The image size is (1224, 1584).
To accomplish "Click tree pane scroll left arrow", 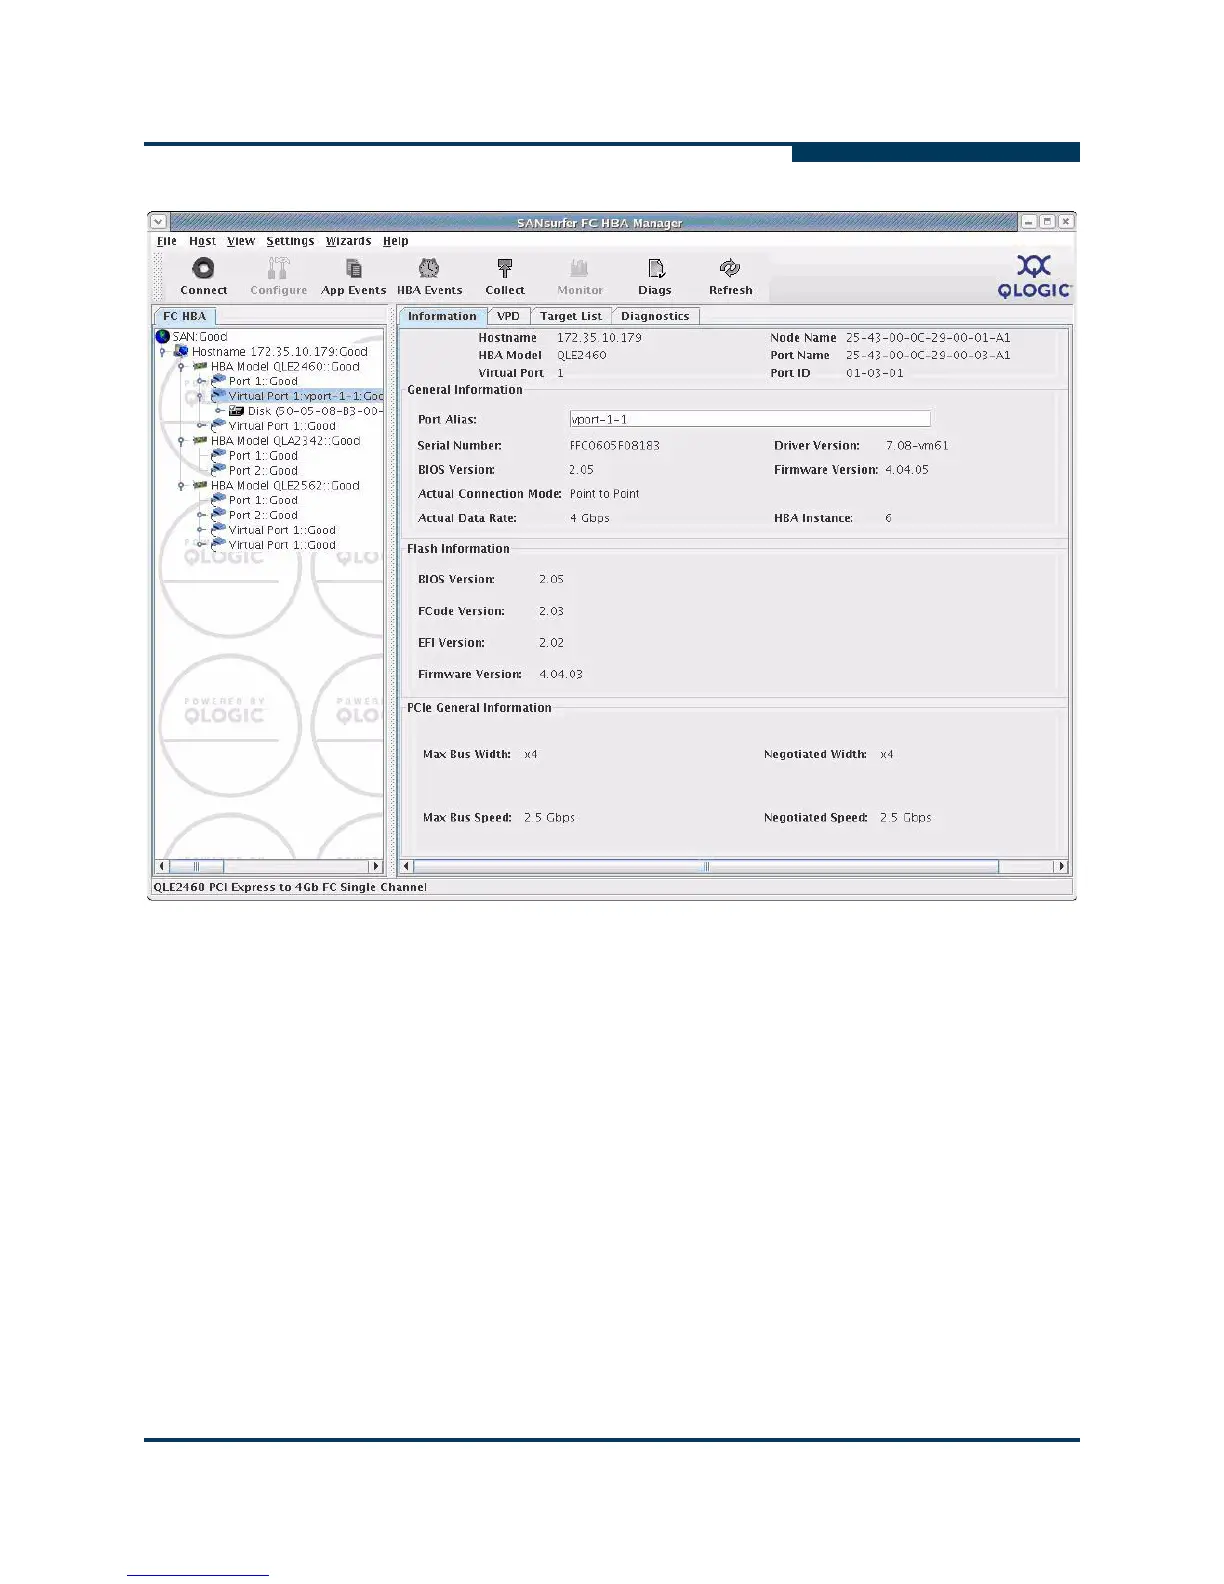I will coord(162,866).
